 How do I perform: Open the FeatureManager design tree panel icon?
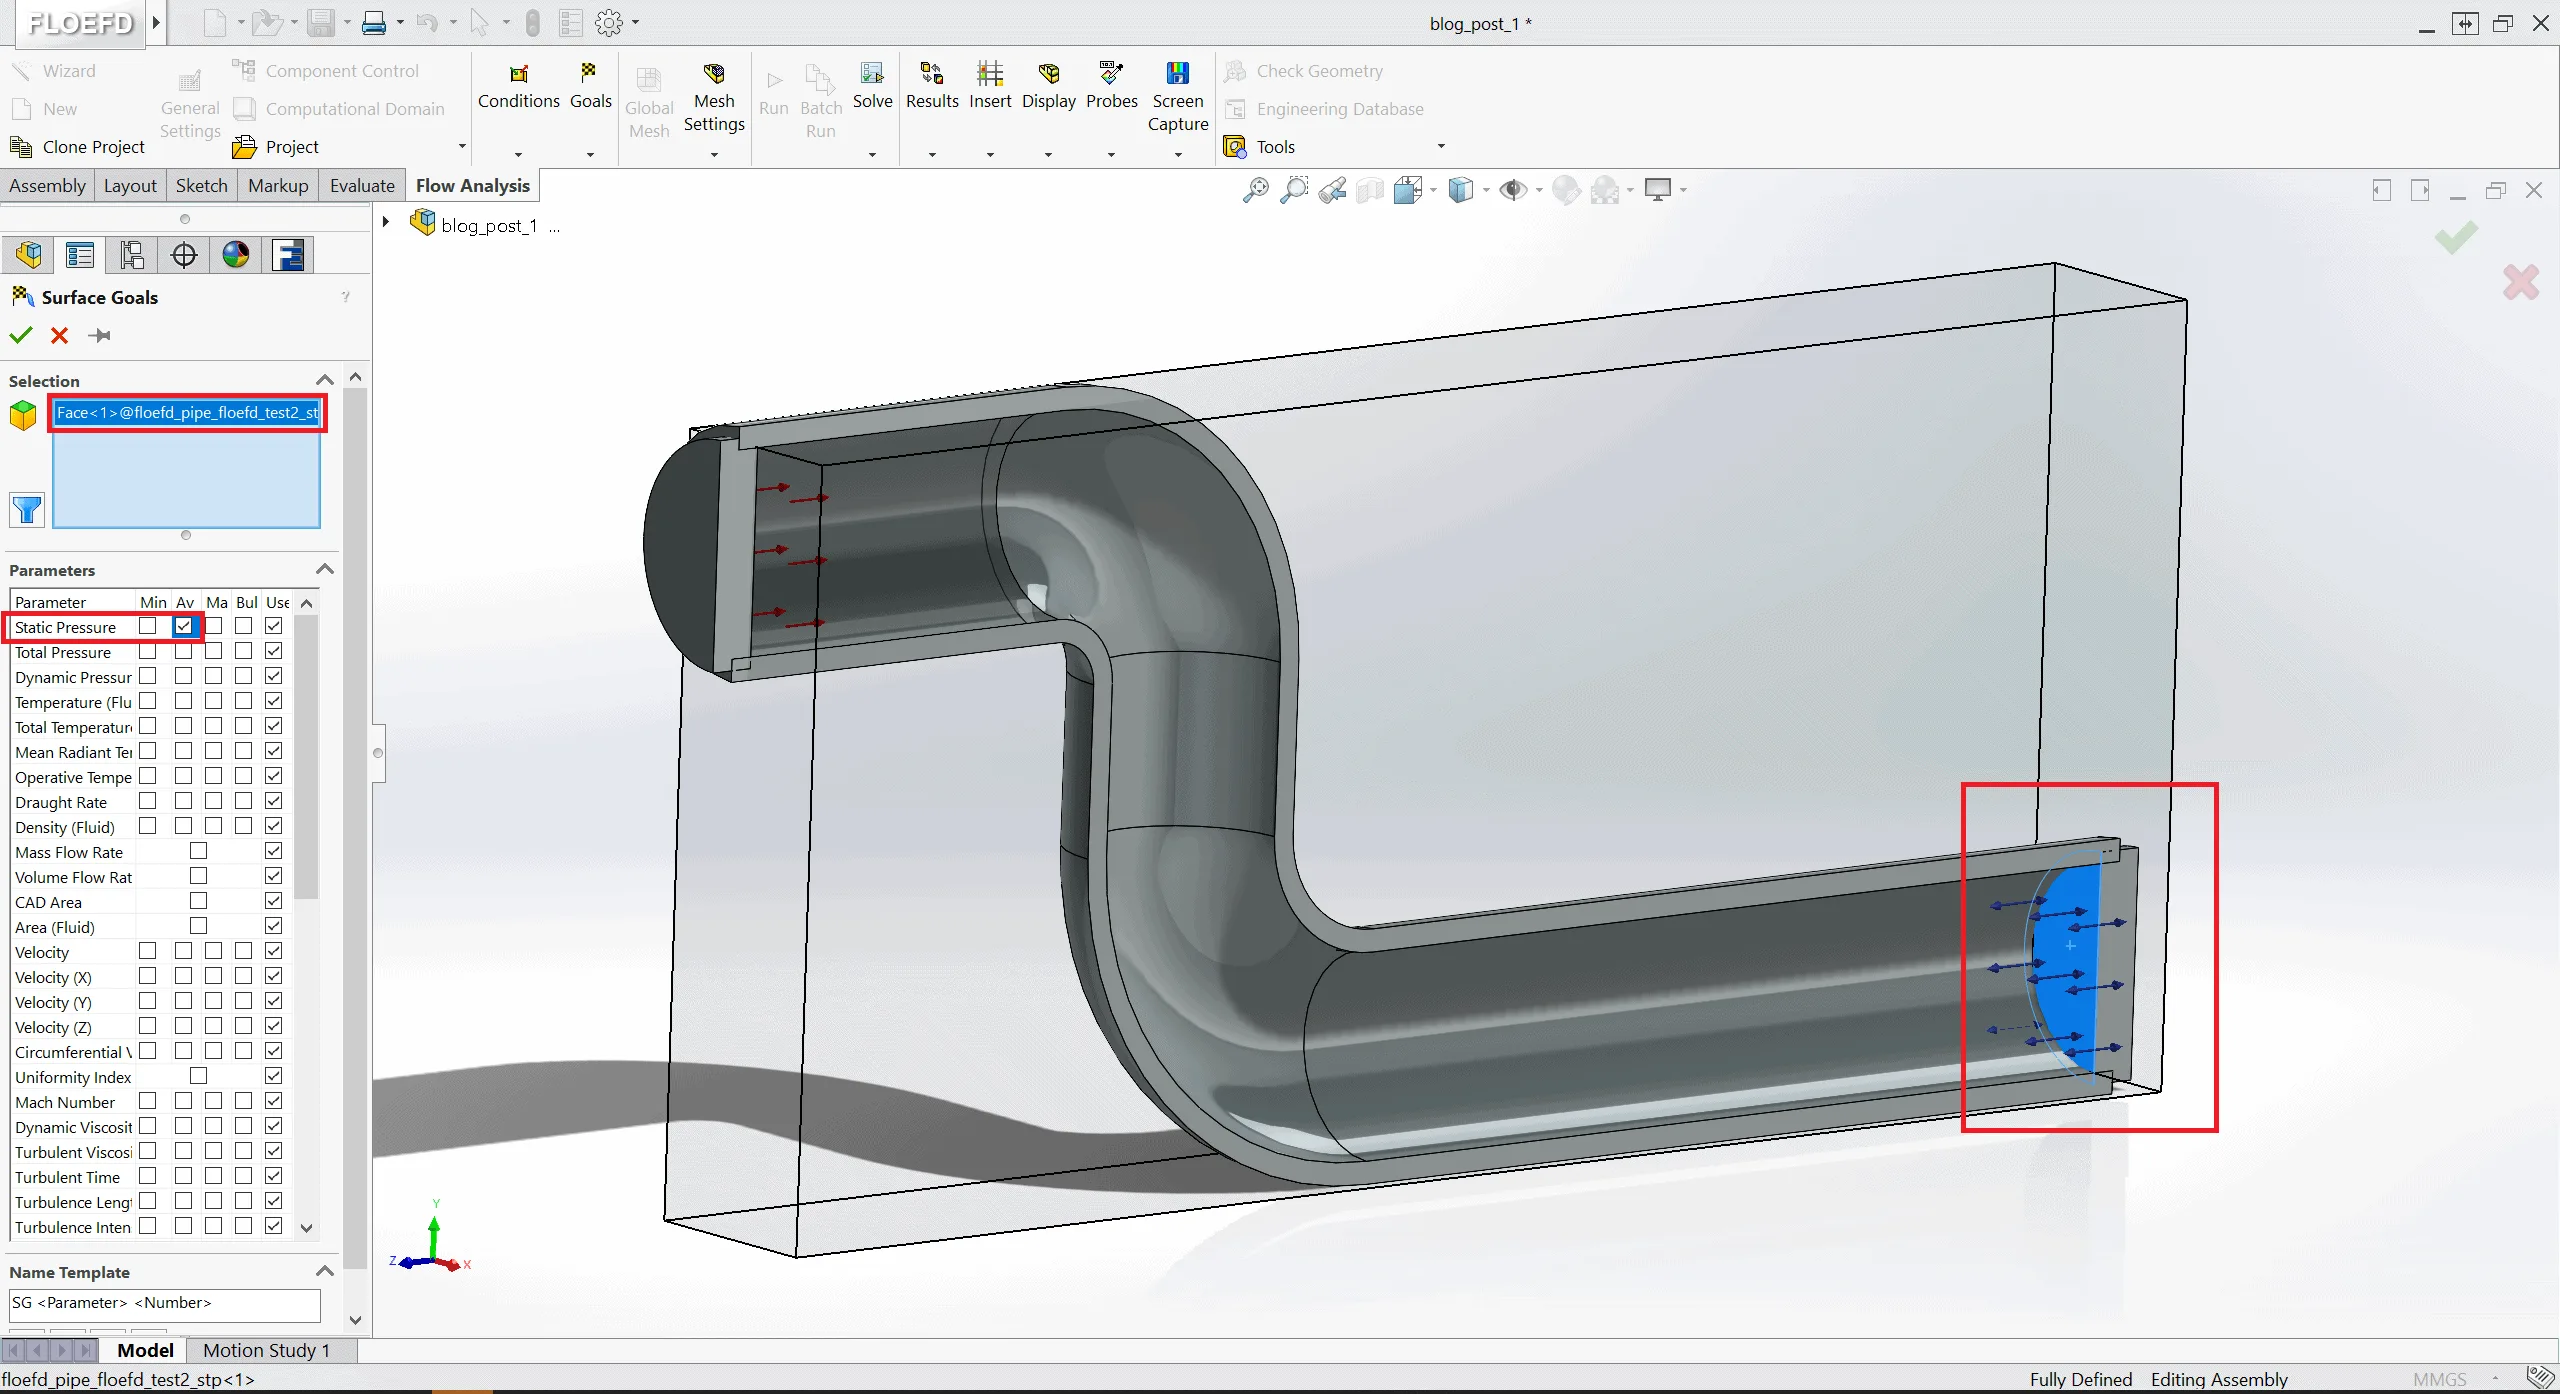28,255
